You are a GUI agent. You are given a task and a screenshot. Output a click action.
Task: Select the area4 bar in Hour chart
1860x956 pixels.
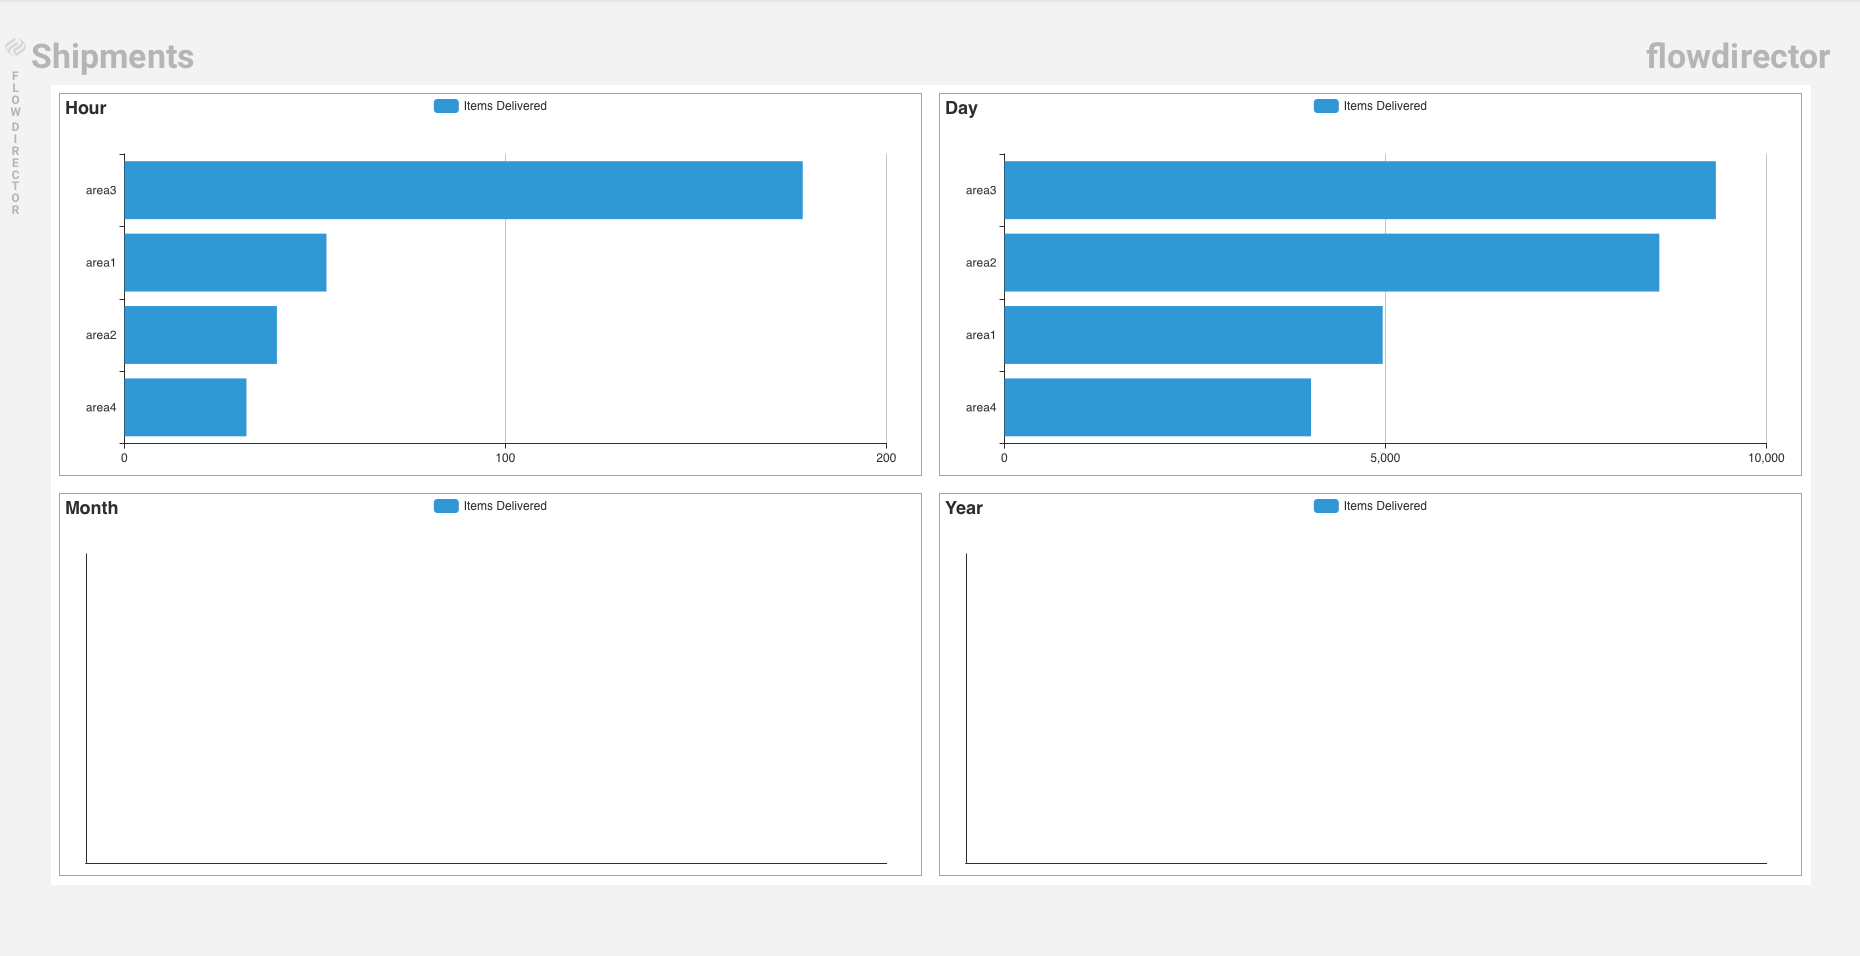pos(185,407)
